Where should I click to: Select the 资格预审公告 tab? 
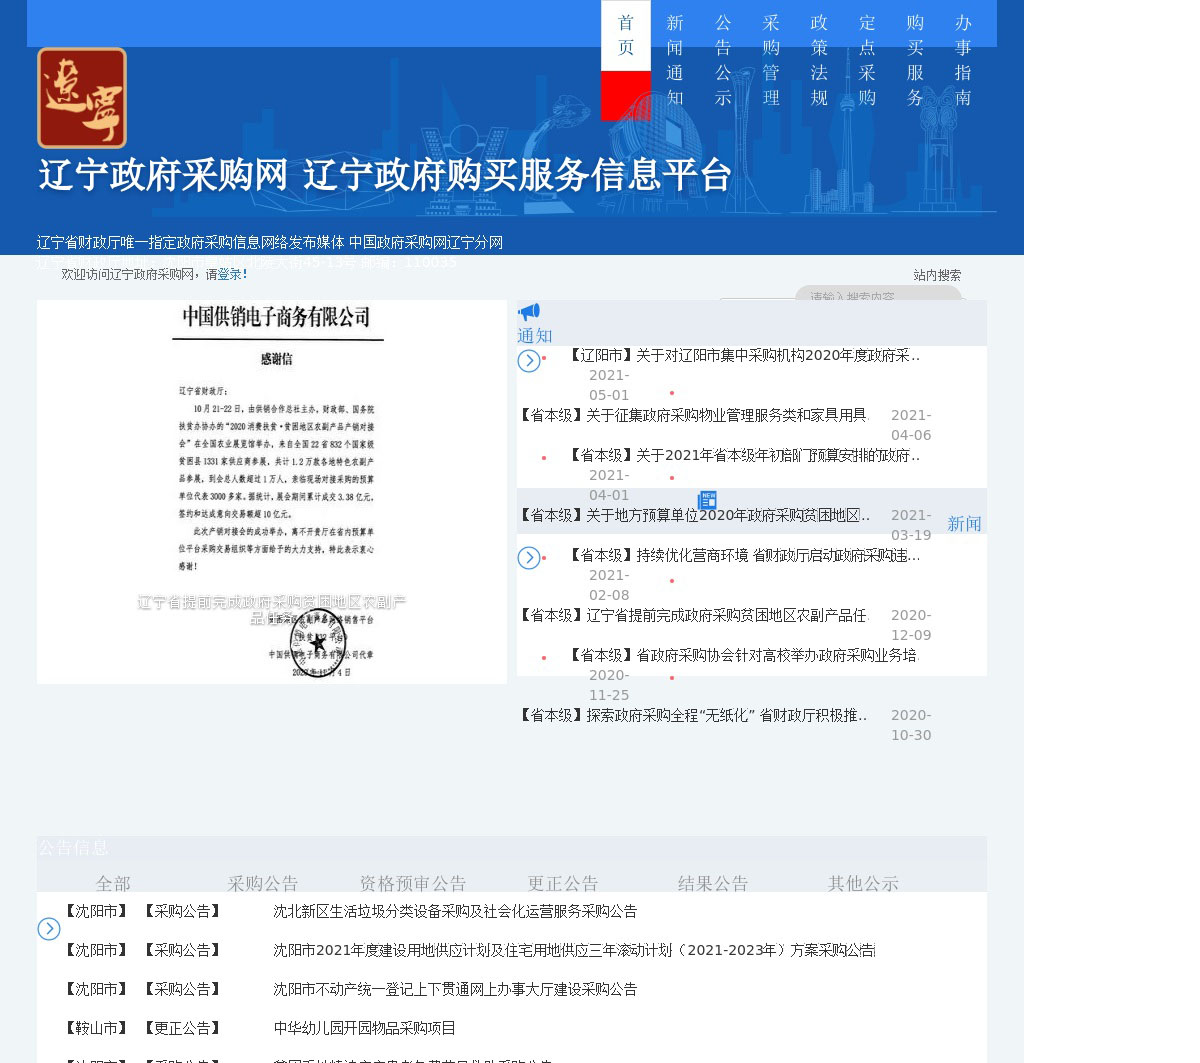point(413,883)
